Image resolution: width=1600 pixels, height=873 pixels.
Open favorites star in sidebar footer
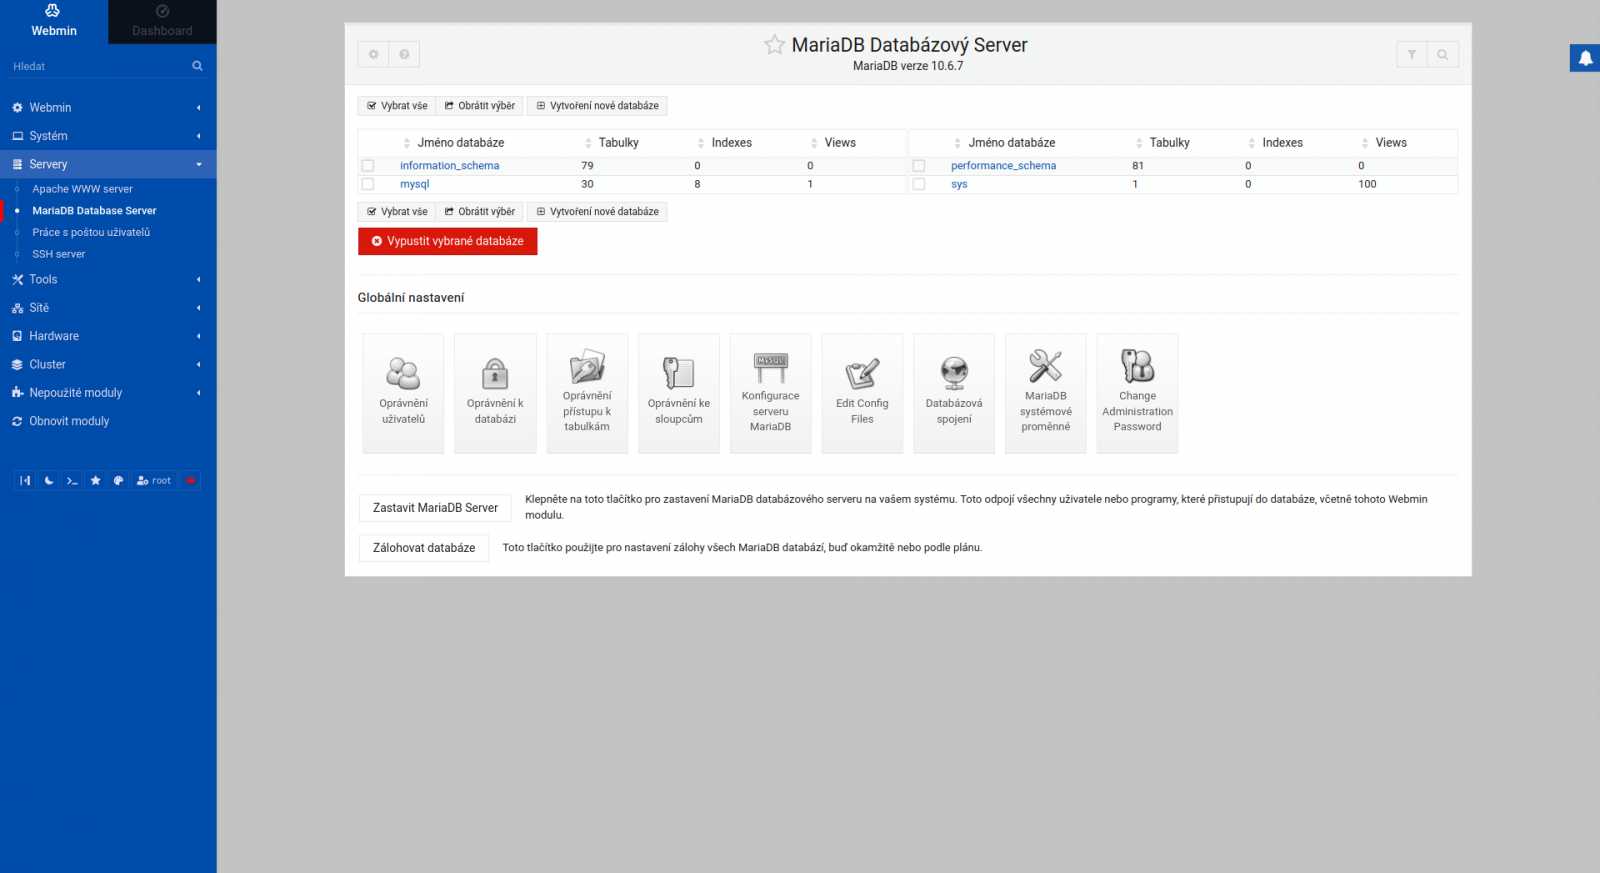(96, 481)
